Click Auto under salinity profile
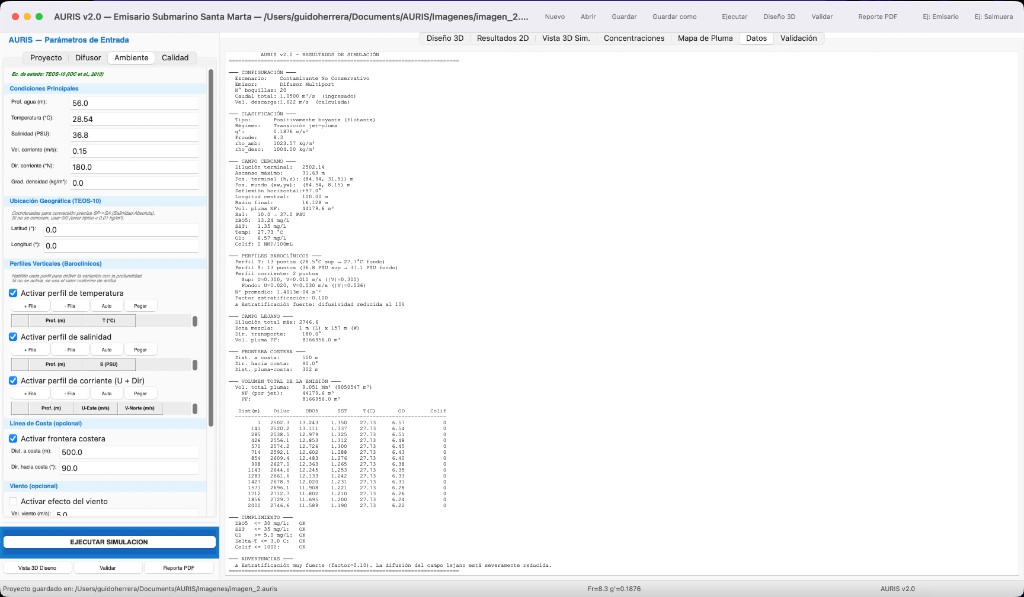The width and height of the screenshot is (1024, 597). pyautogui.click(x=106, y=349)
